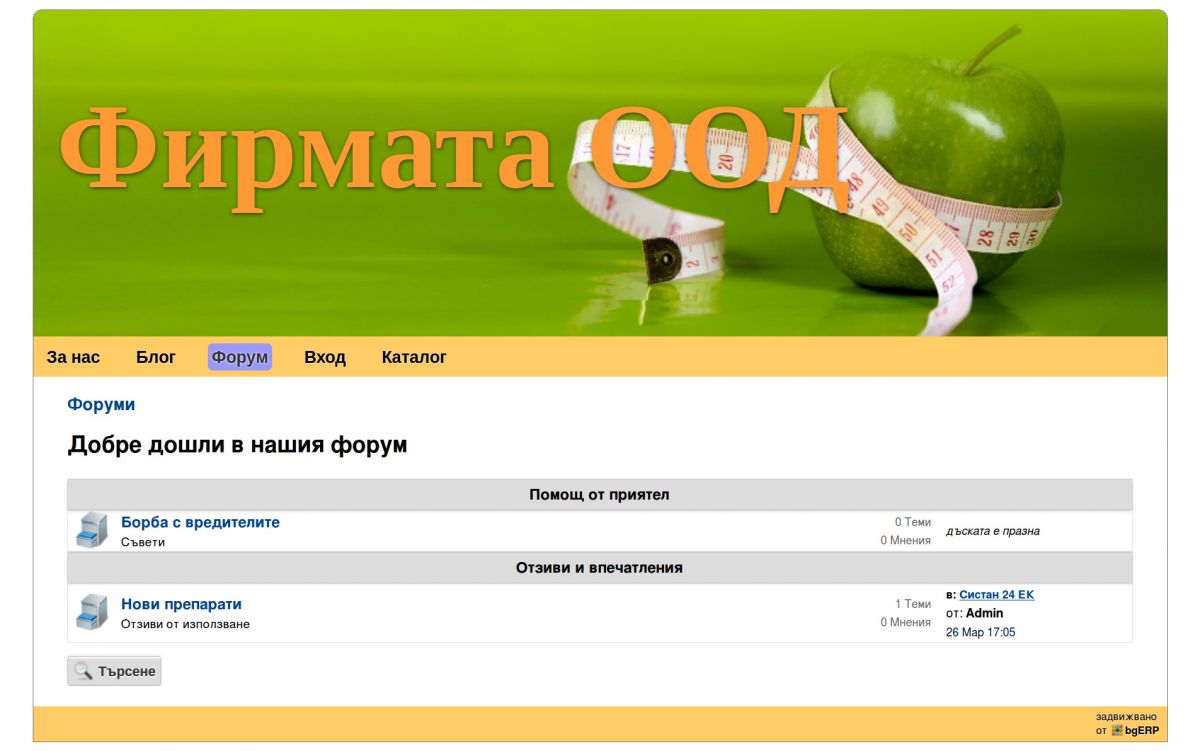Viewport: 1200px width, 751px height.
Task: Open the Блог menu item
Action: 156,357
